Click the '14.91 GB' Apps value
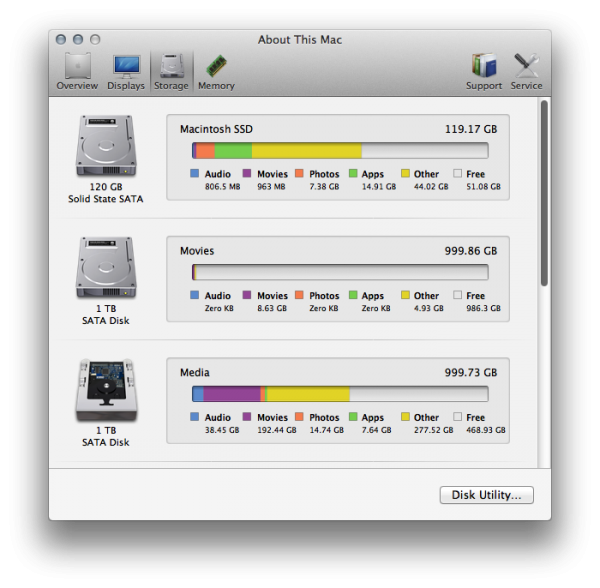The width and height of the screenshot is (600, 588). (x=379, y=187)
